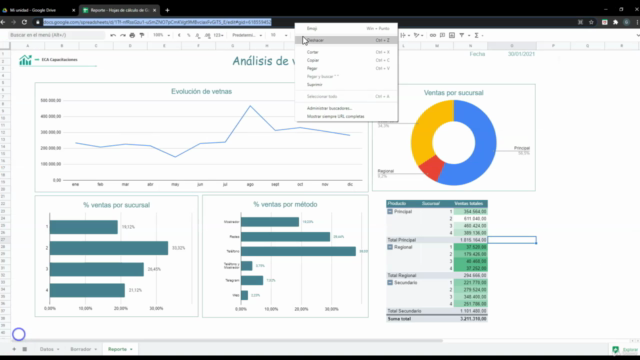Go back using the Chrome back arrow
The height and width of the screenshot is (360, 640).
pos(3,22)
